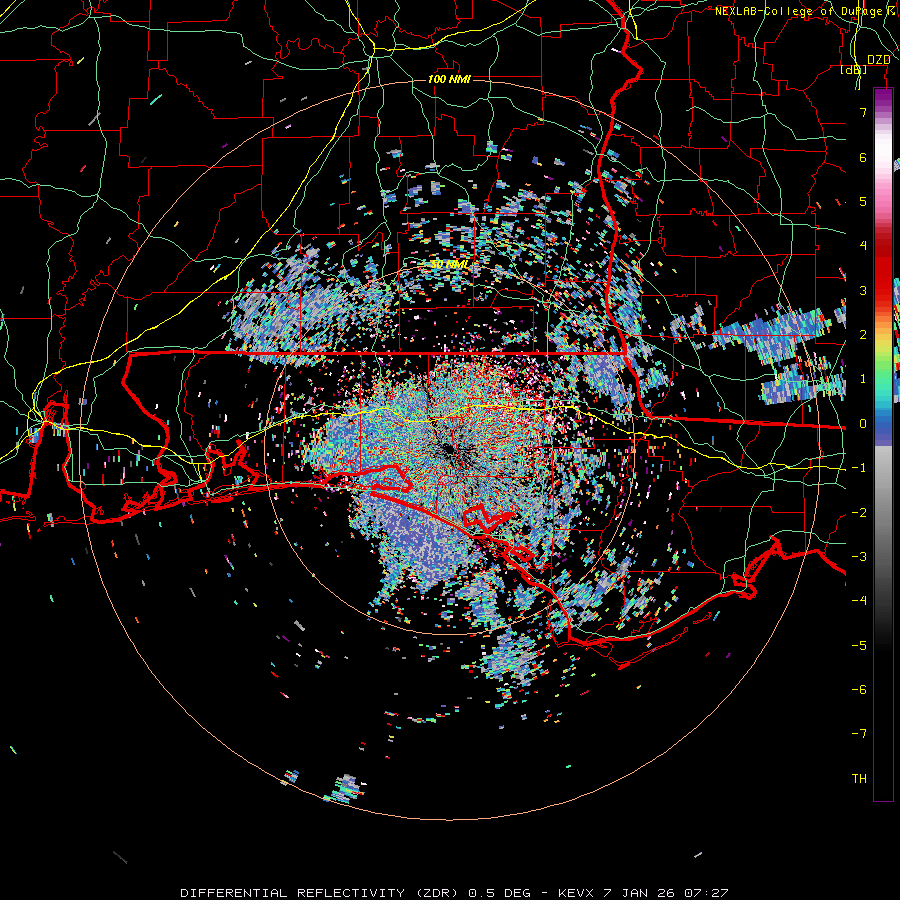Screen dimensions: 900x900
Task: Click the DZD label above the color scale
Action: tap(879, 60)
